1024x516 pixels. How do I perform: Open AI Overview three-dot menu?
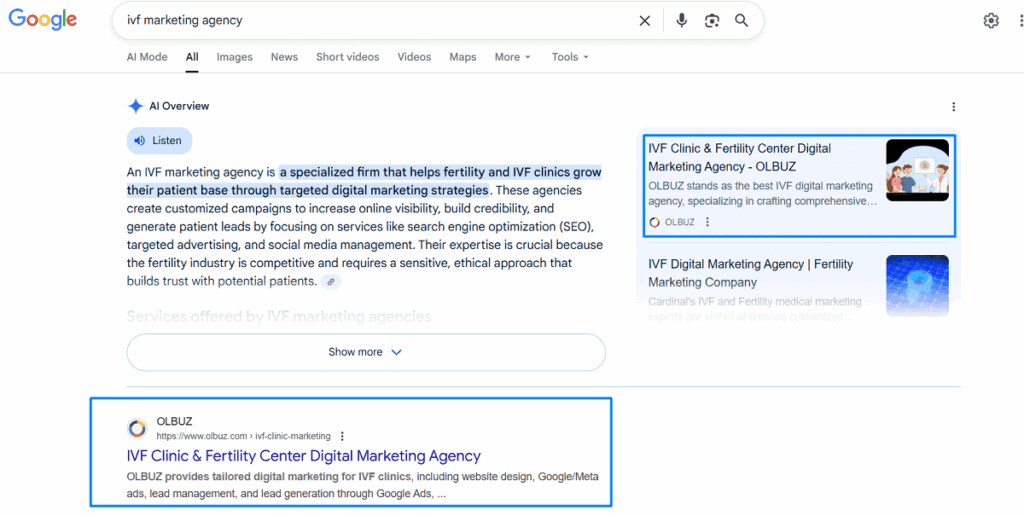click(x=953, y=106)
